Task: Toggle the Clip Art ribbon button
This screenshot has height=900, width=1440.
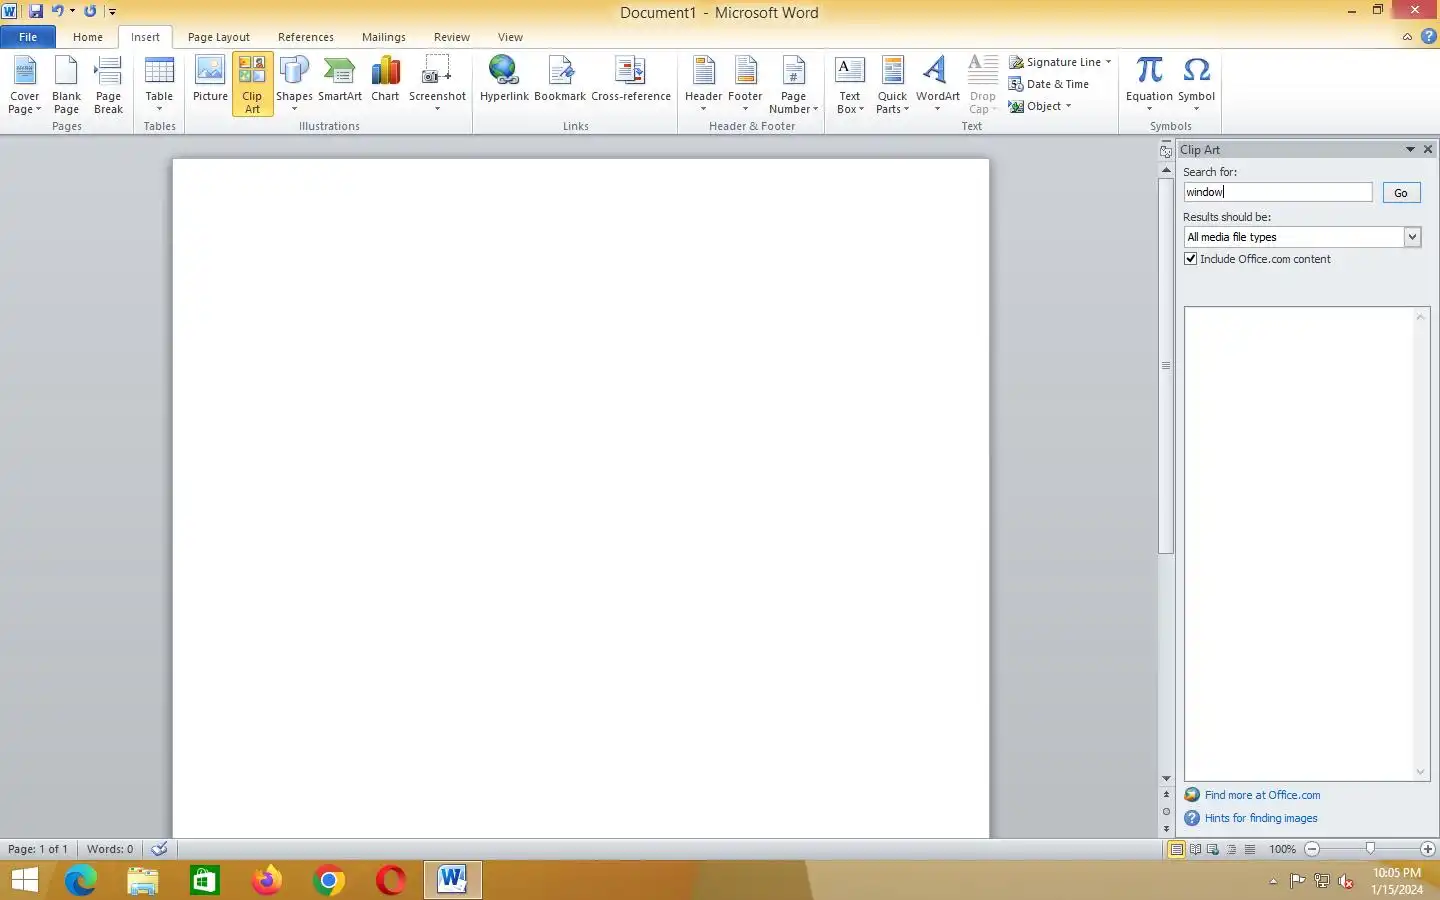Action: pyautogui.click(x=252, y=85)
